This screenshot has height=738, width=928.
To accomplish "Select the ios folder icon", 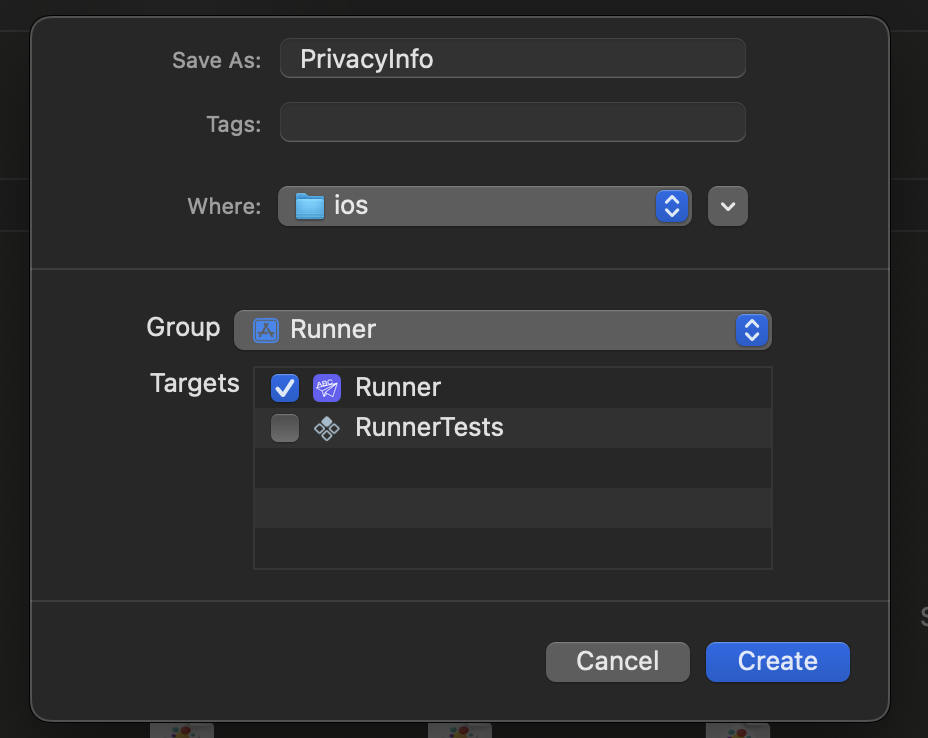I will [310, 206].
